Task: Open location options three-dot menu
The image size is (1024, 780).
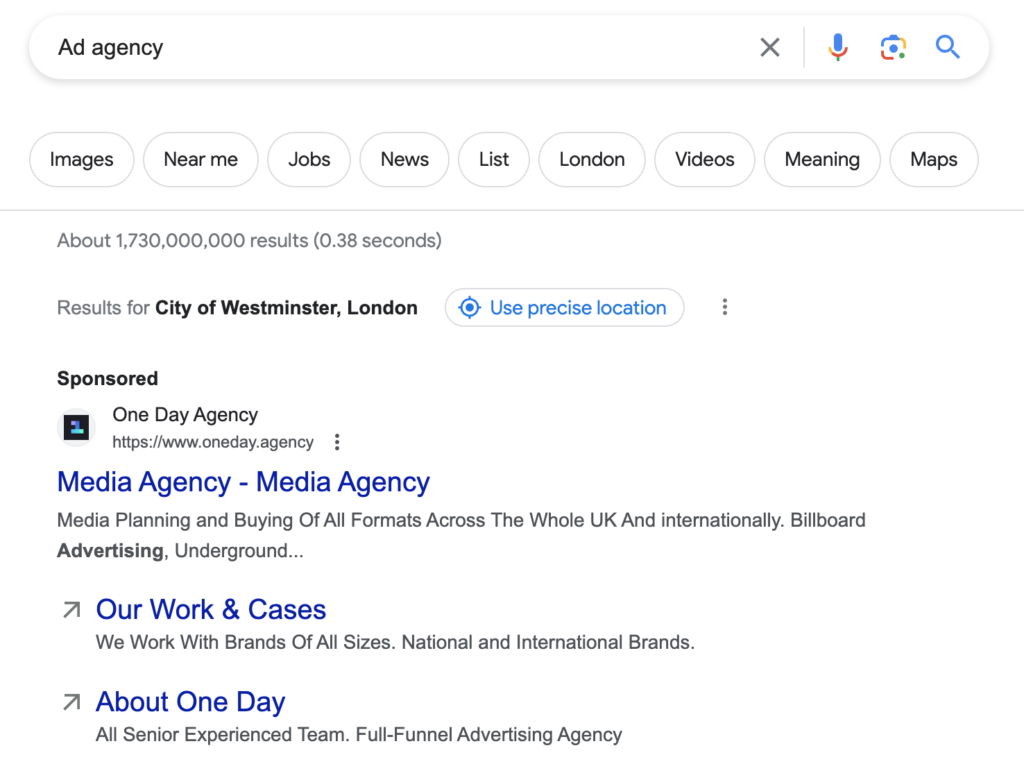Action: [725, 308]
